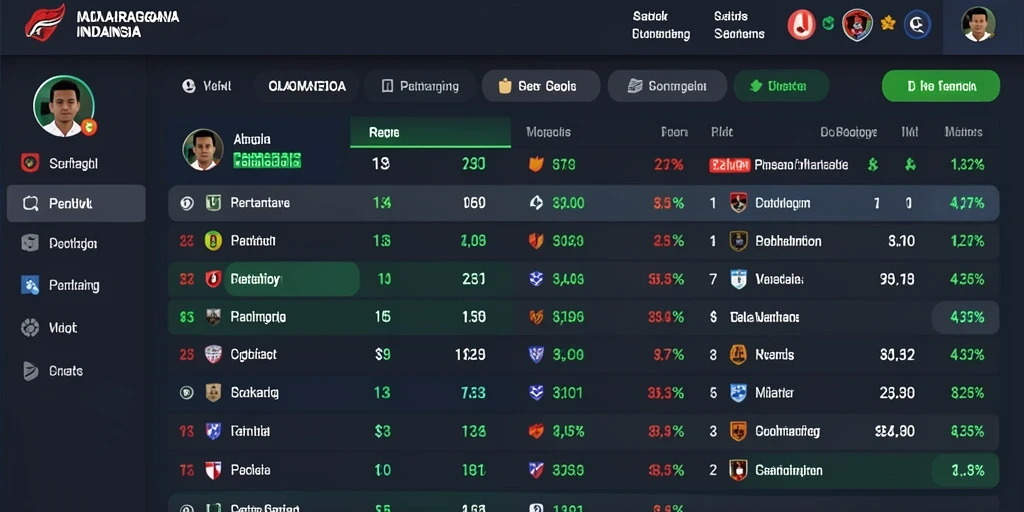Image resolution: width=1024 pixels, height=512 pixels.
Task: Select the highlighted Rretatioy team row
Action: click(583, 280)
